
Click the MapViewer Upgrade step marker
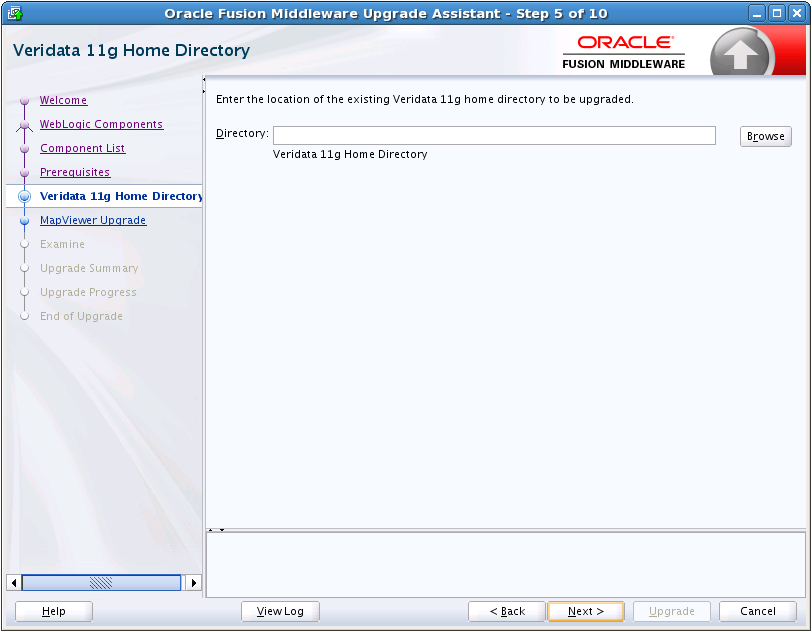[24, 221]
